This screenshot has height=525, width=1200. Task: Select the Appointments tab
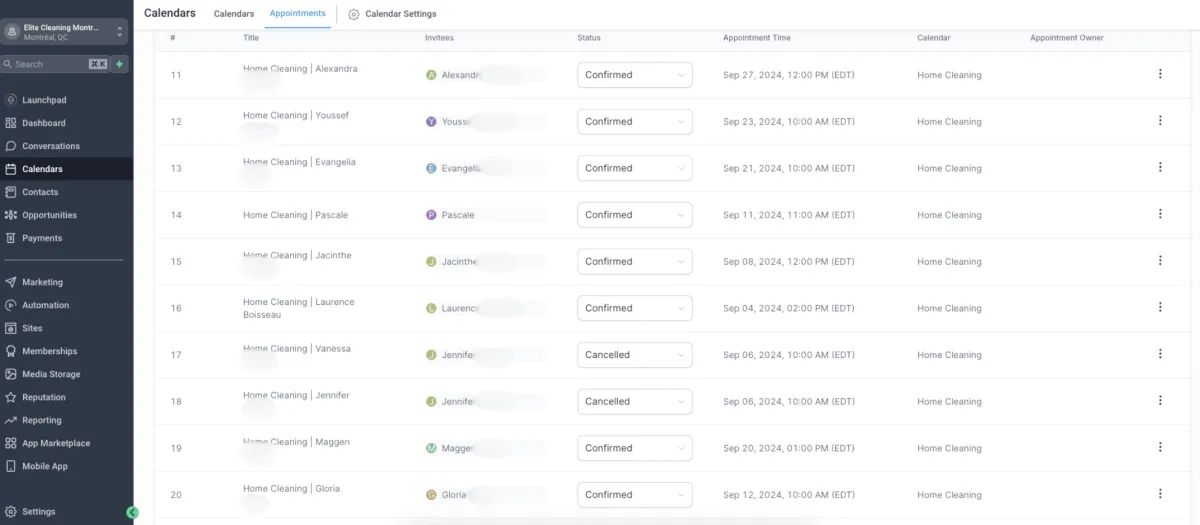(297, 14)
